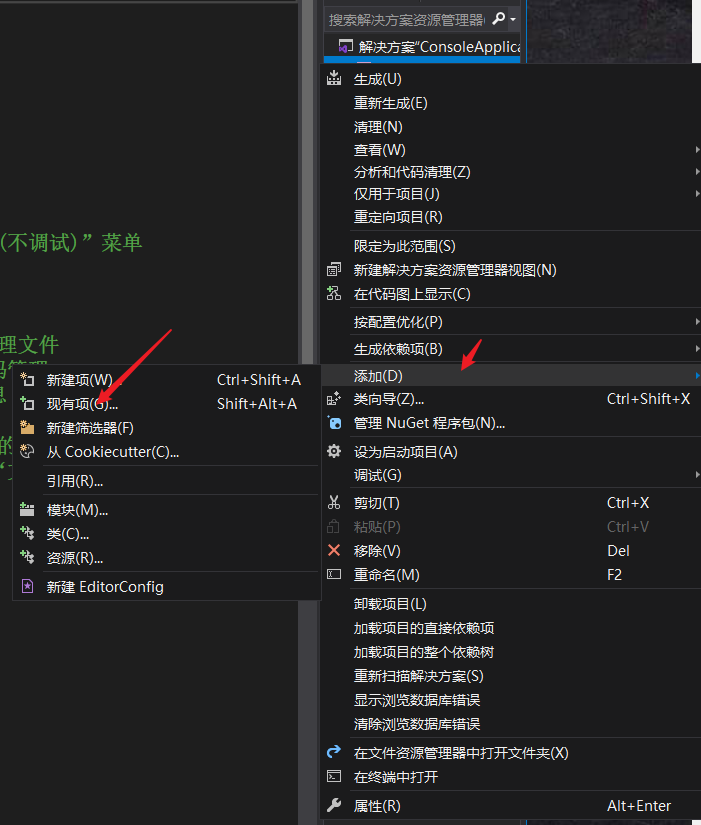Select 加载项目的直接依赖项

pyautogui.click(x=424, y=628)
